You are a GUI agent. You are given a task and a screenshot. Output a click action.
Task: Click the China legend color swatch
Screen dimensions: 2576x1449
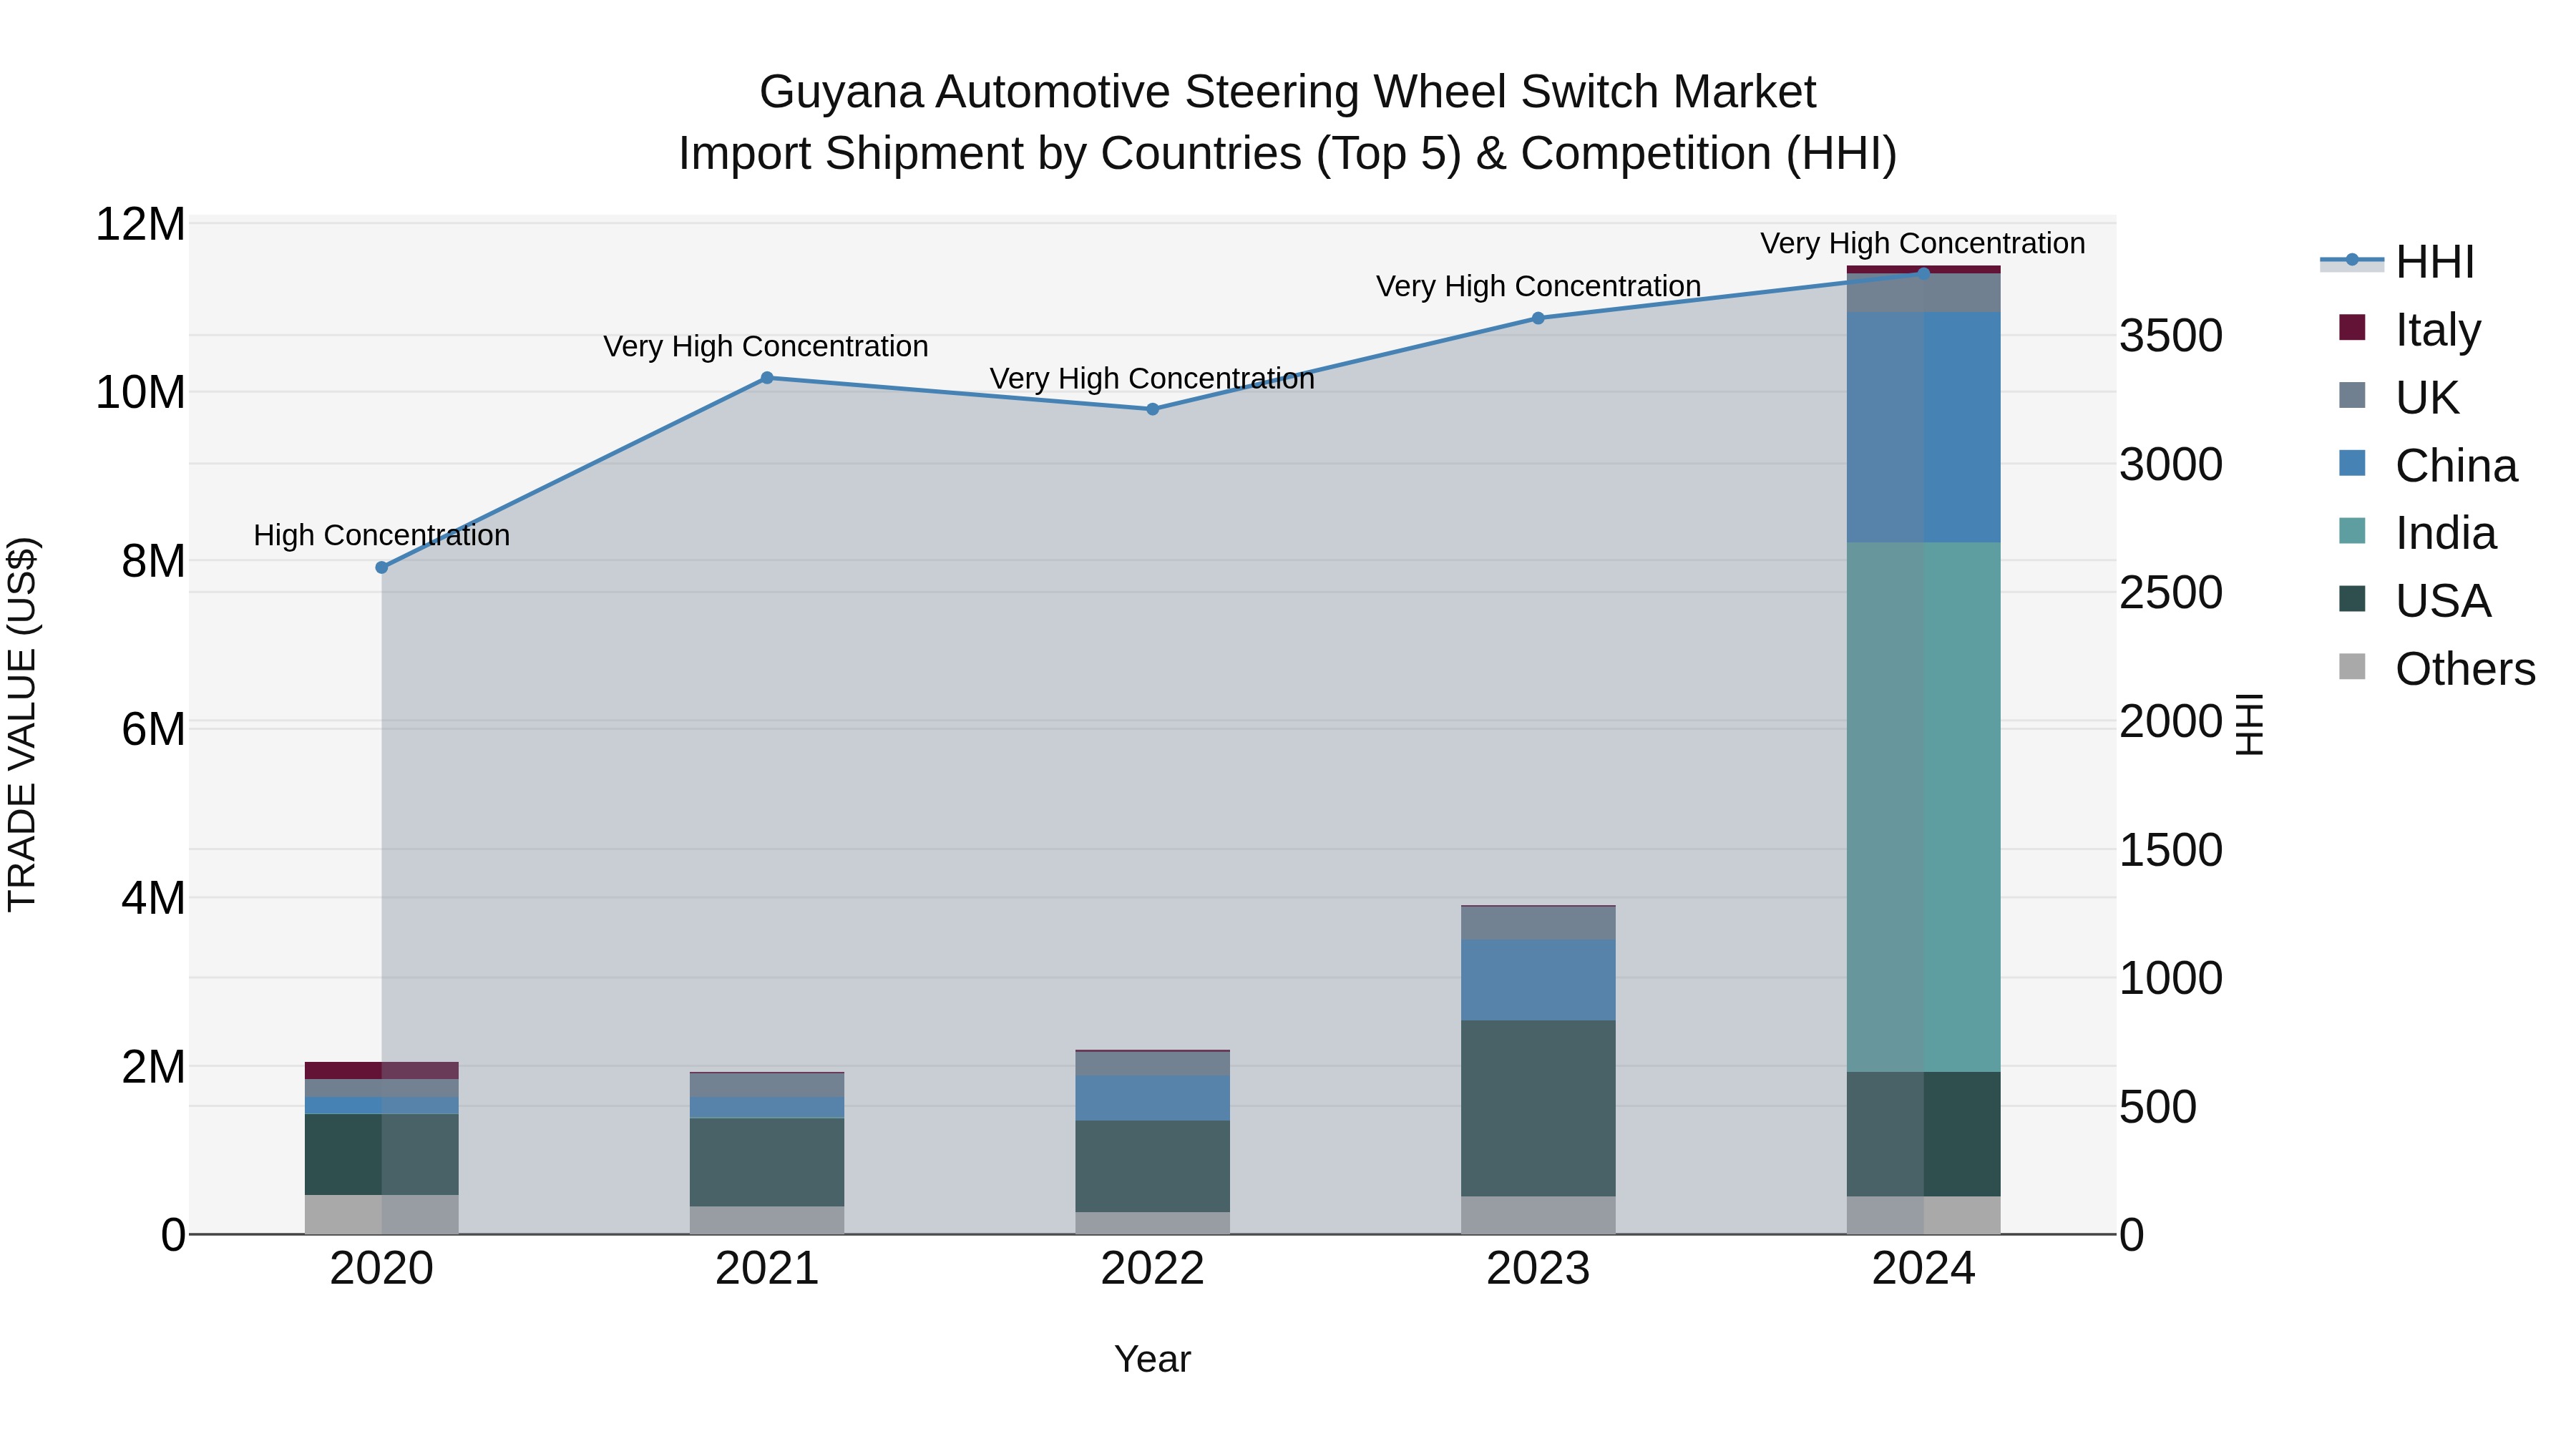tap(2352, 463)
